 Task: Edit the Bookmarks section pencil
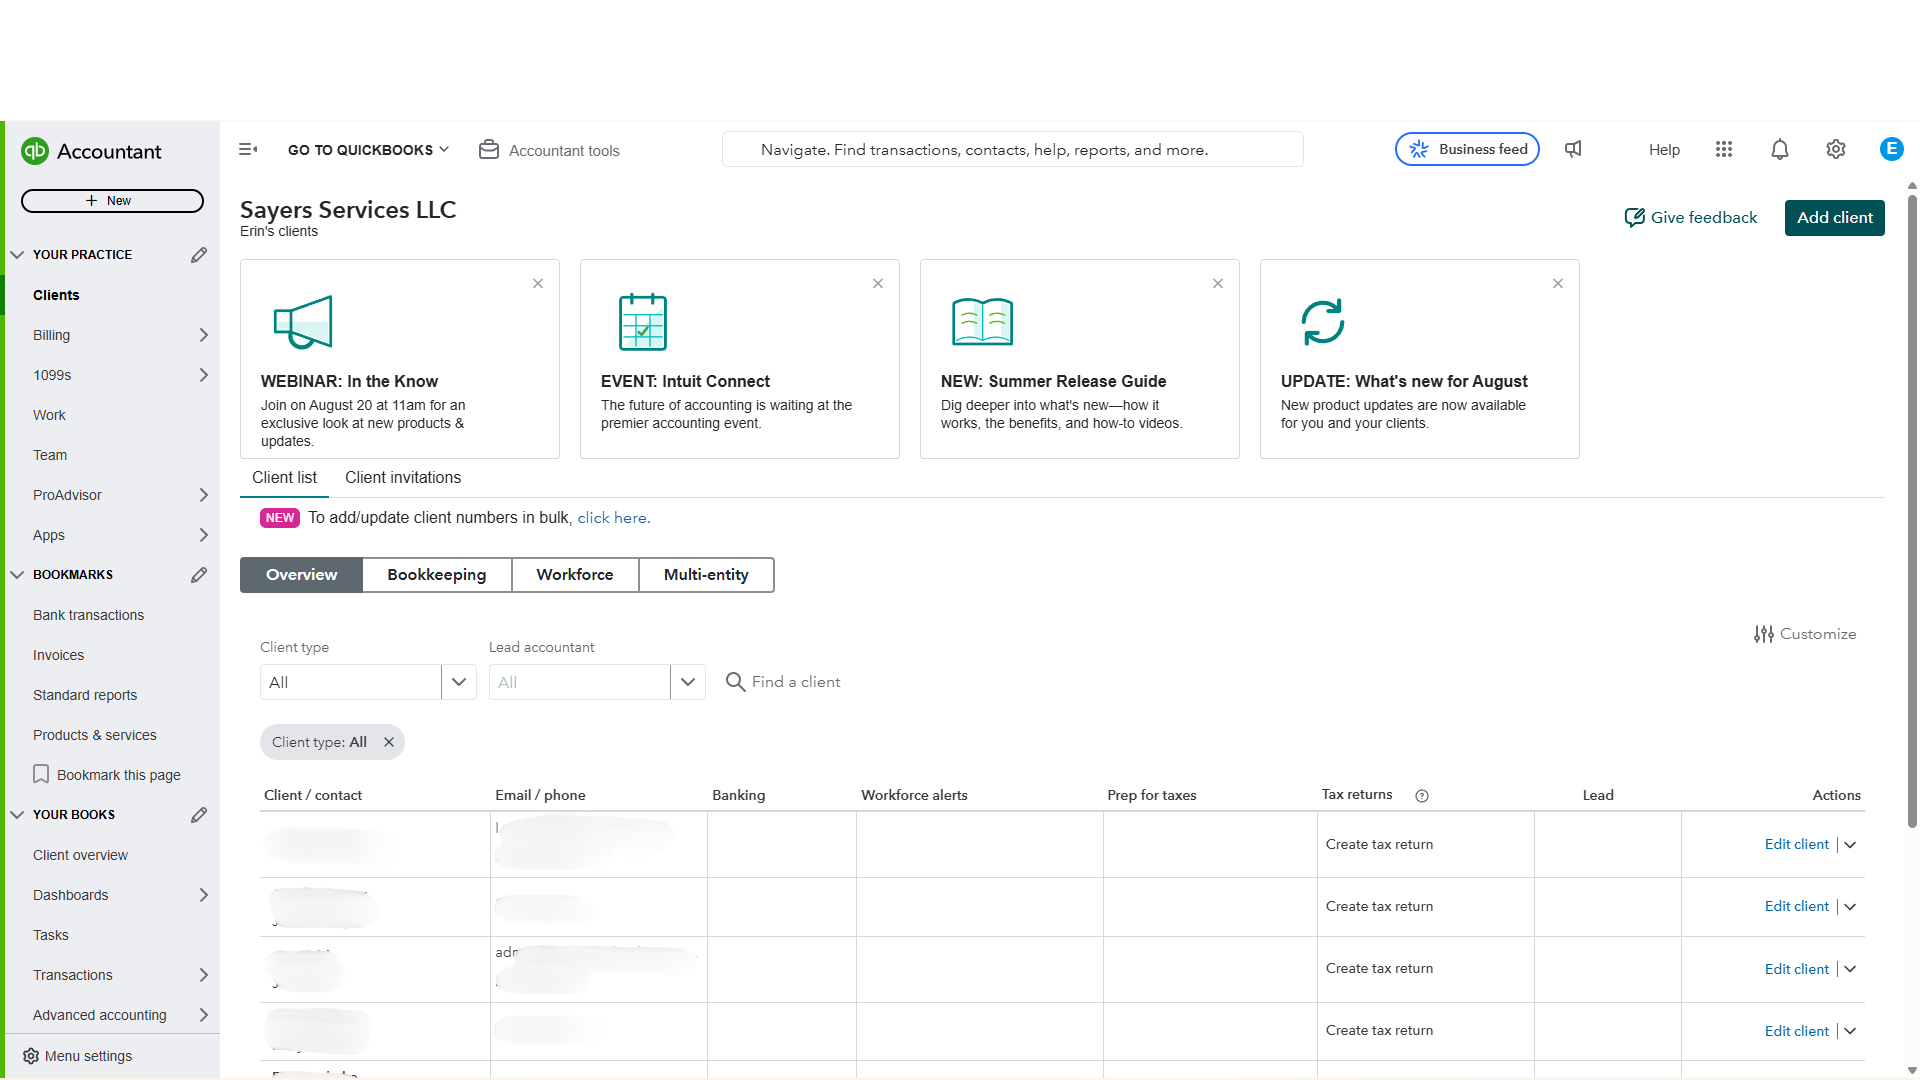coord(199,575)
